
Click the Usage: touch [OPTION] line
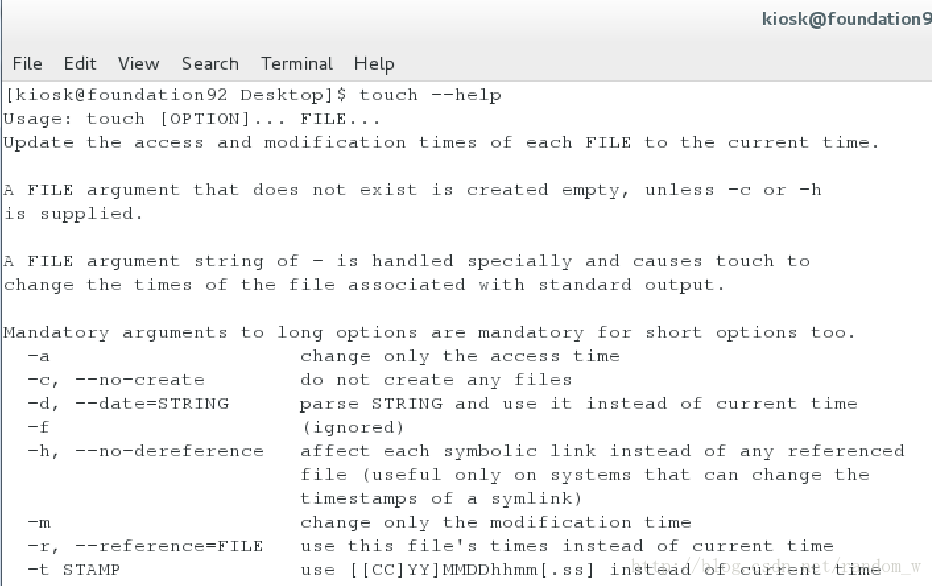pos(192,119)
